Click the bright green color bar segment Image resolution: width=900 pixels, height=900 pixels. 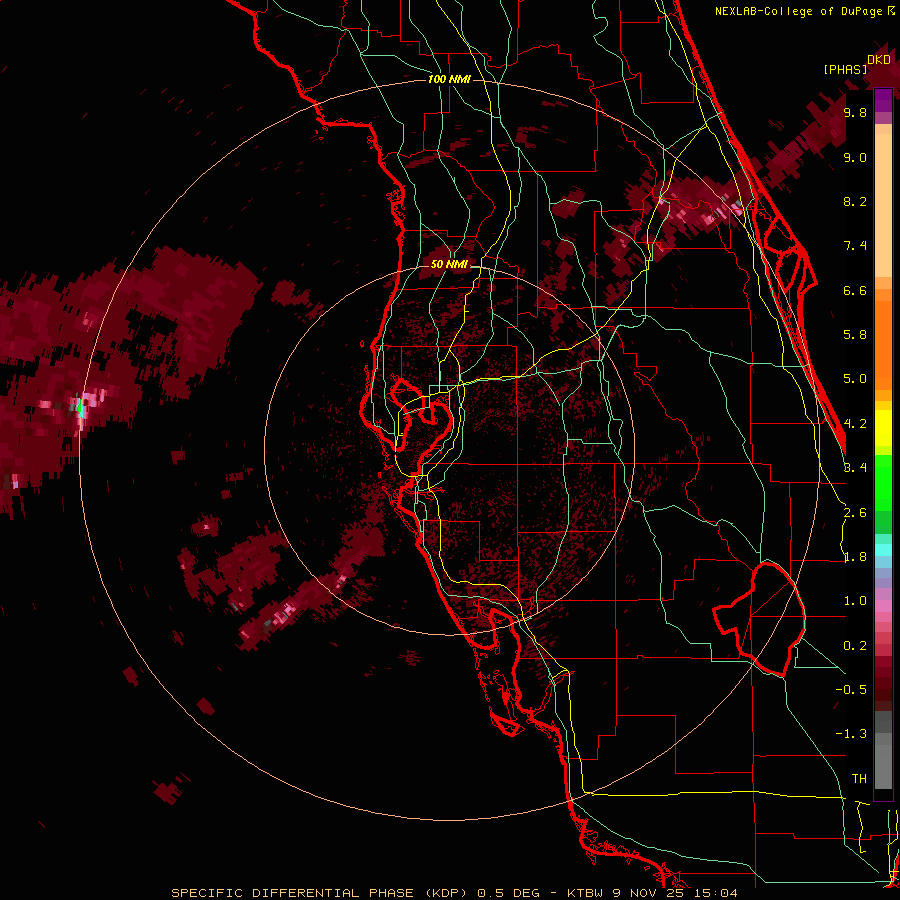pyautogui.click(x=883, y=483)
